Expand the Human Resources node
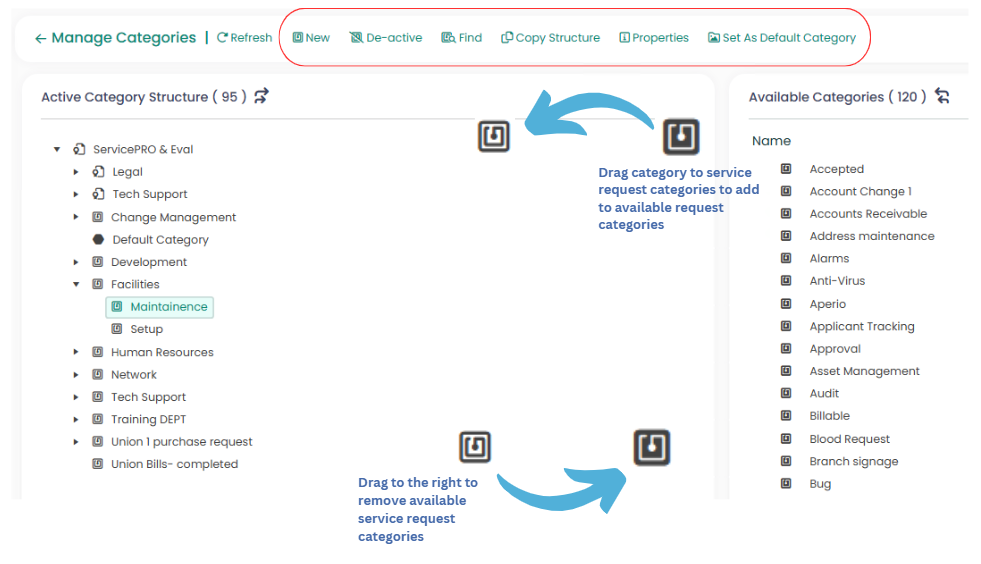Screen dimensions: 981x564 point(76,352)
